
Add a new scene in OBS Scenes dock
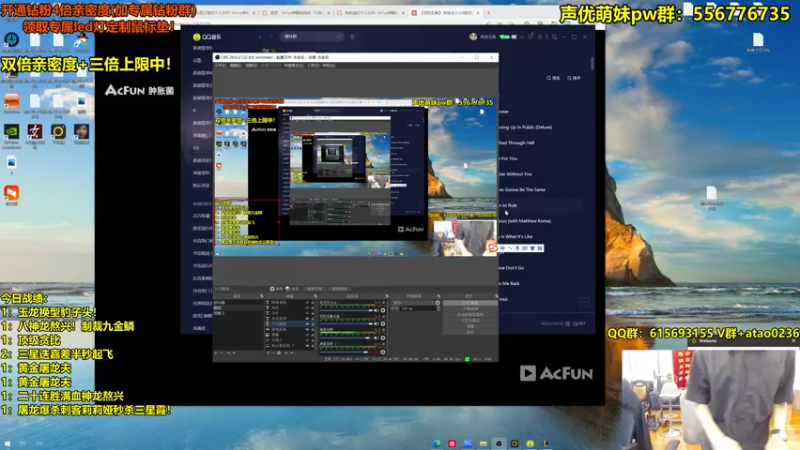(x=216, y=353)
